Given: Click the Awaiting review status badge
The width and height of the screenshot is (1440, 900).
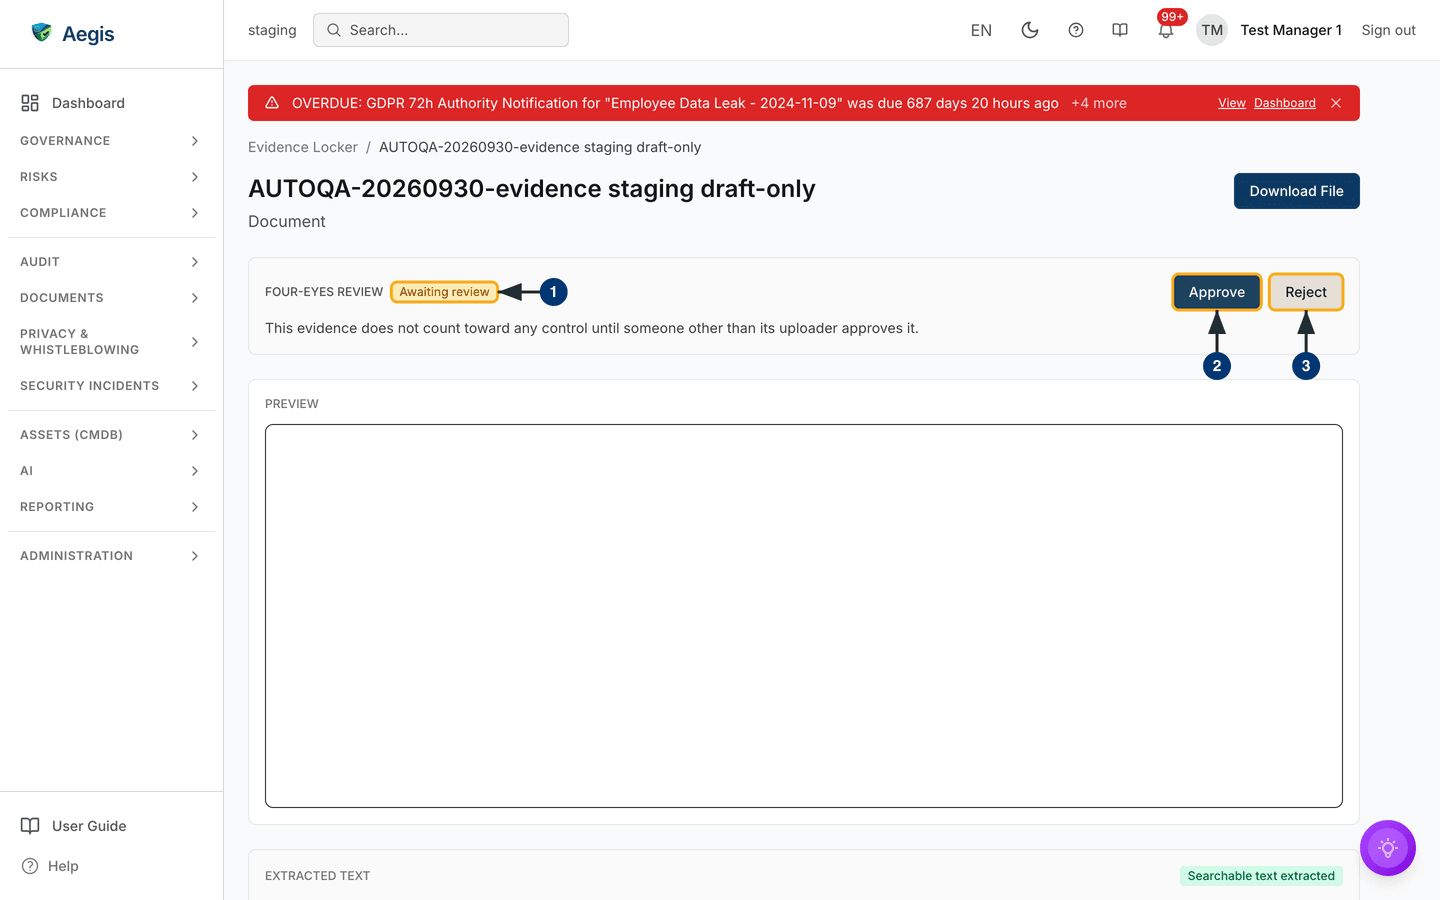Looking at the screenshot, I should pos(445,292).
